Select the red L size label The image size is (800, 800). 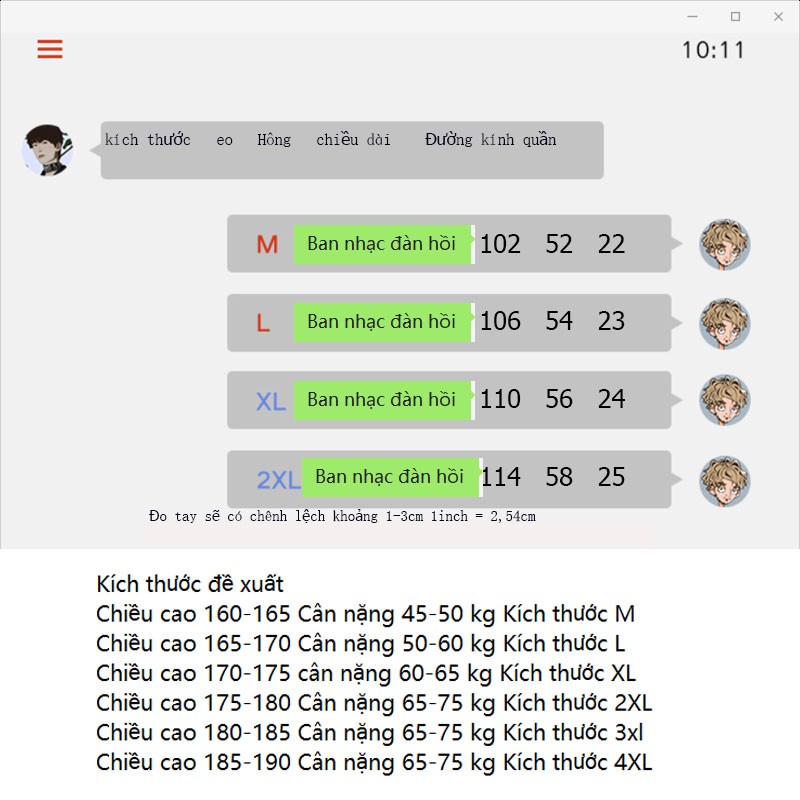(263, 323)
